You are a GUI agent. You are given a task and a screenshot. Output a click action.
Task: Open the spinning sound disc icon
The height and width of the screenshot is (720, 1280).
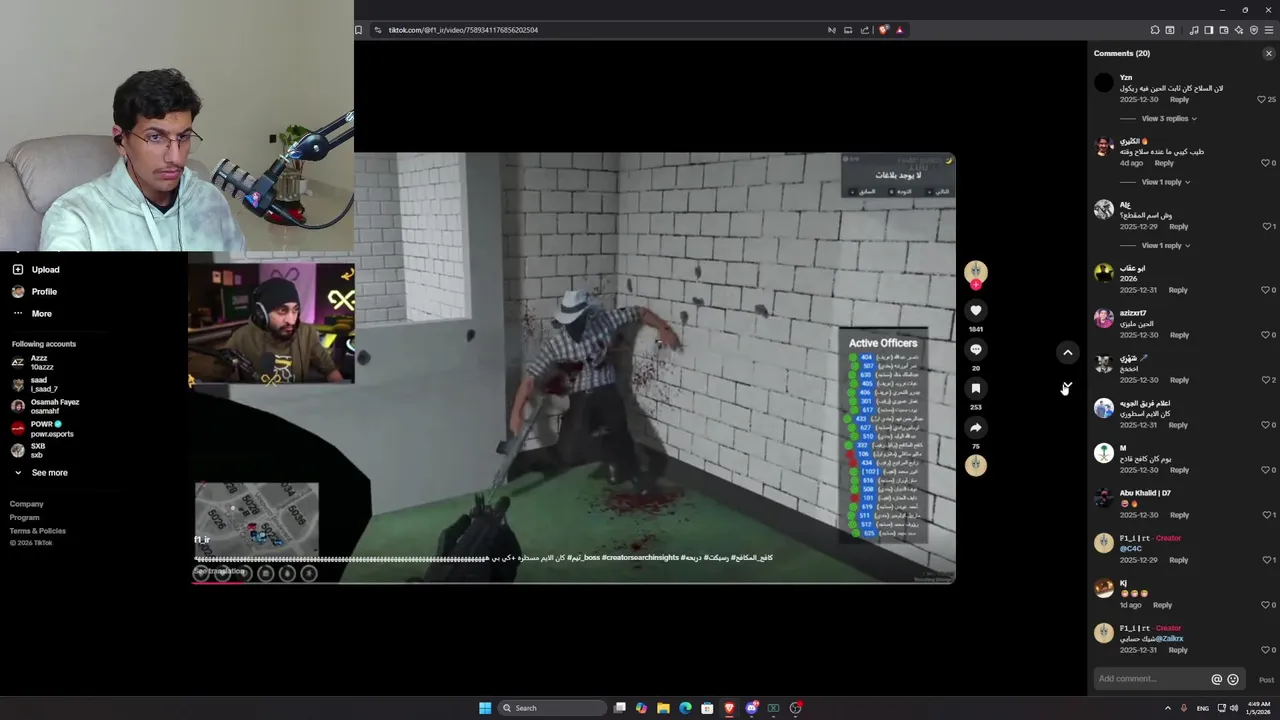pyautogui.click(x=976, y=465)
